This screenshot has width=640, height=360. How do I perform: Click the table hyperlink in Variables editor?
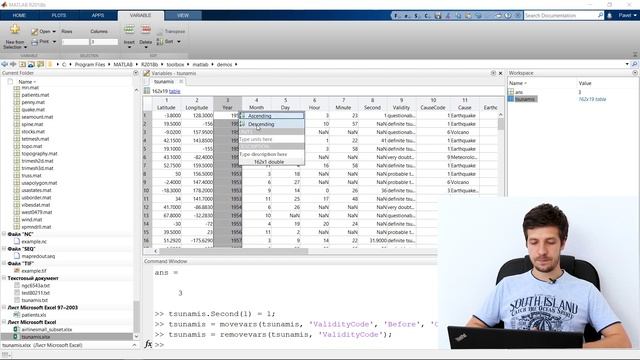[174, 91]
